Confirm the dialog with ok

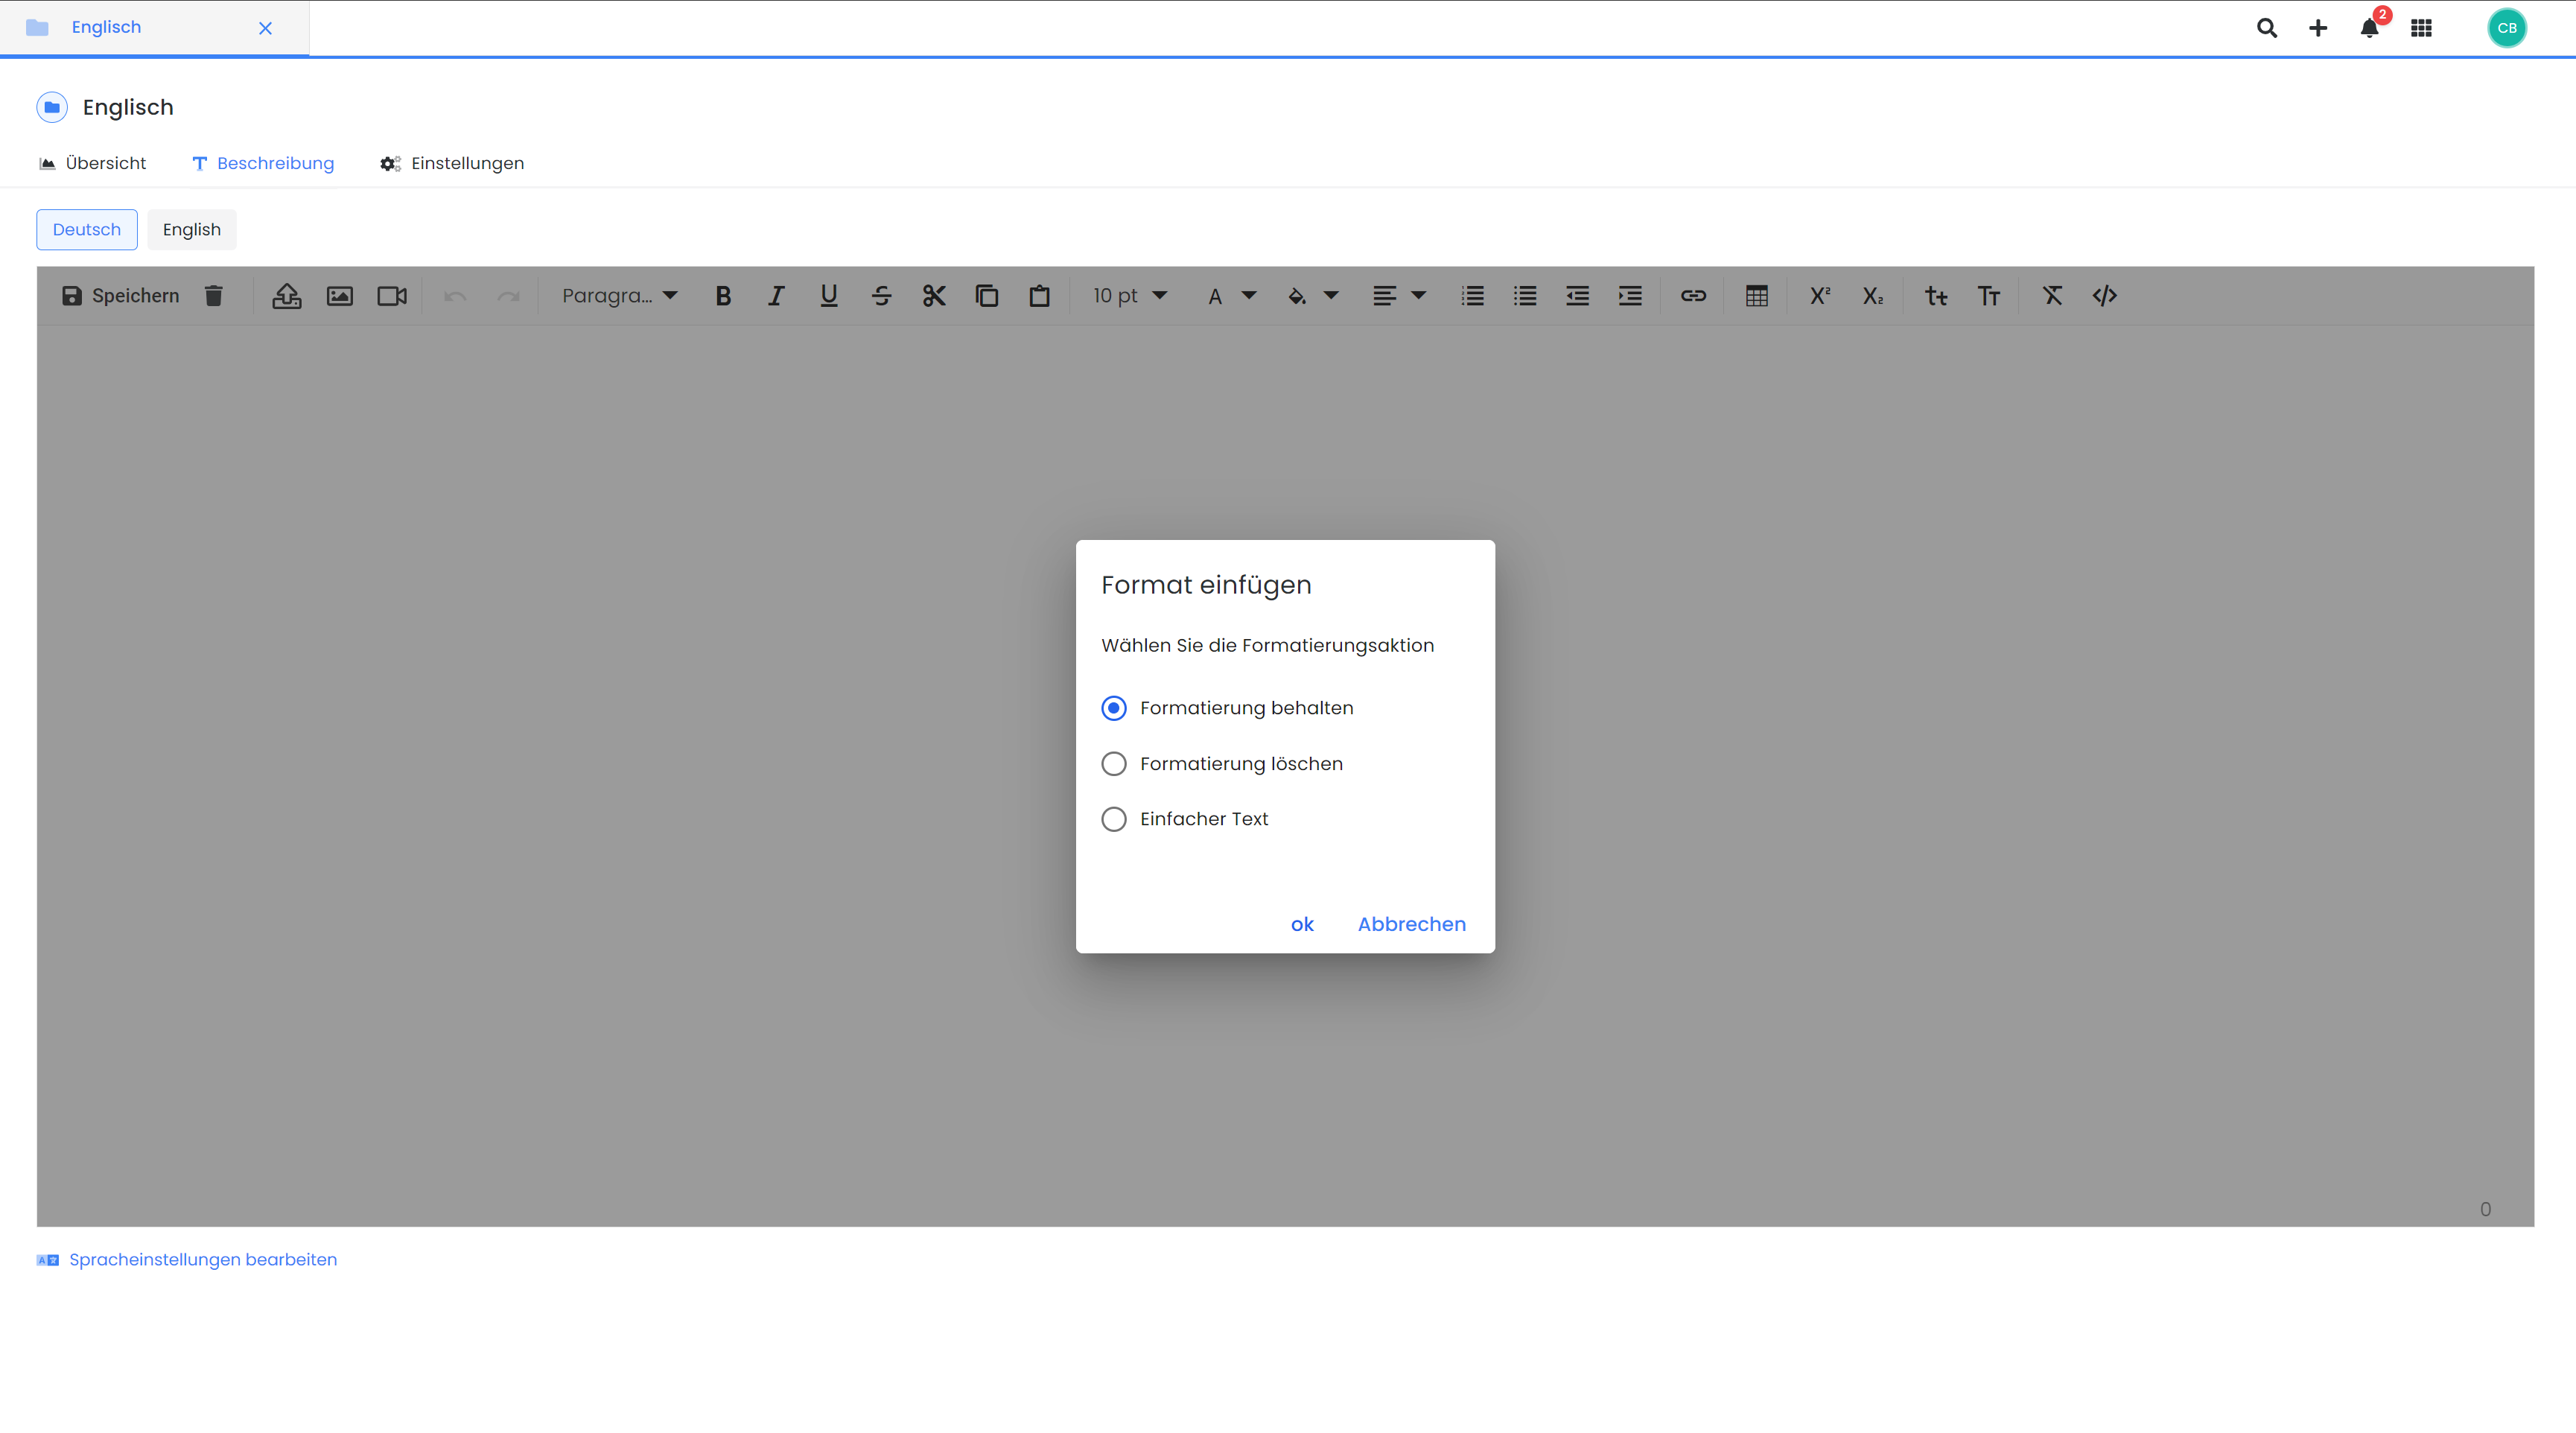pyautogui.click(x=1301, y=924)
